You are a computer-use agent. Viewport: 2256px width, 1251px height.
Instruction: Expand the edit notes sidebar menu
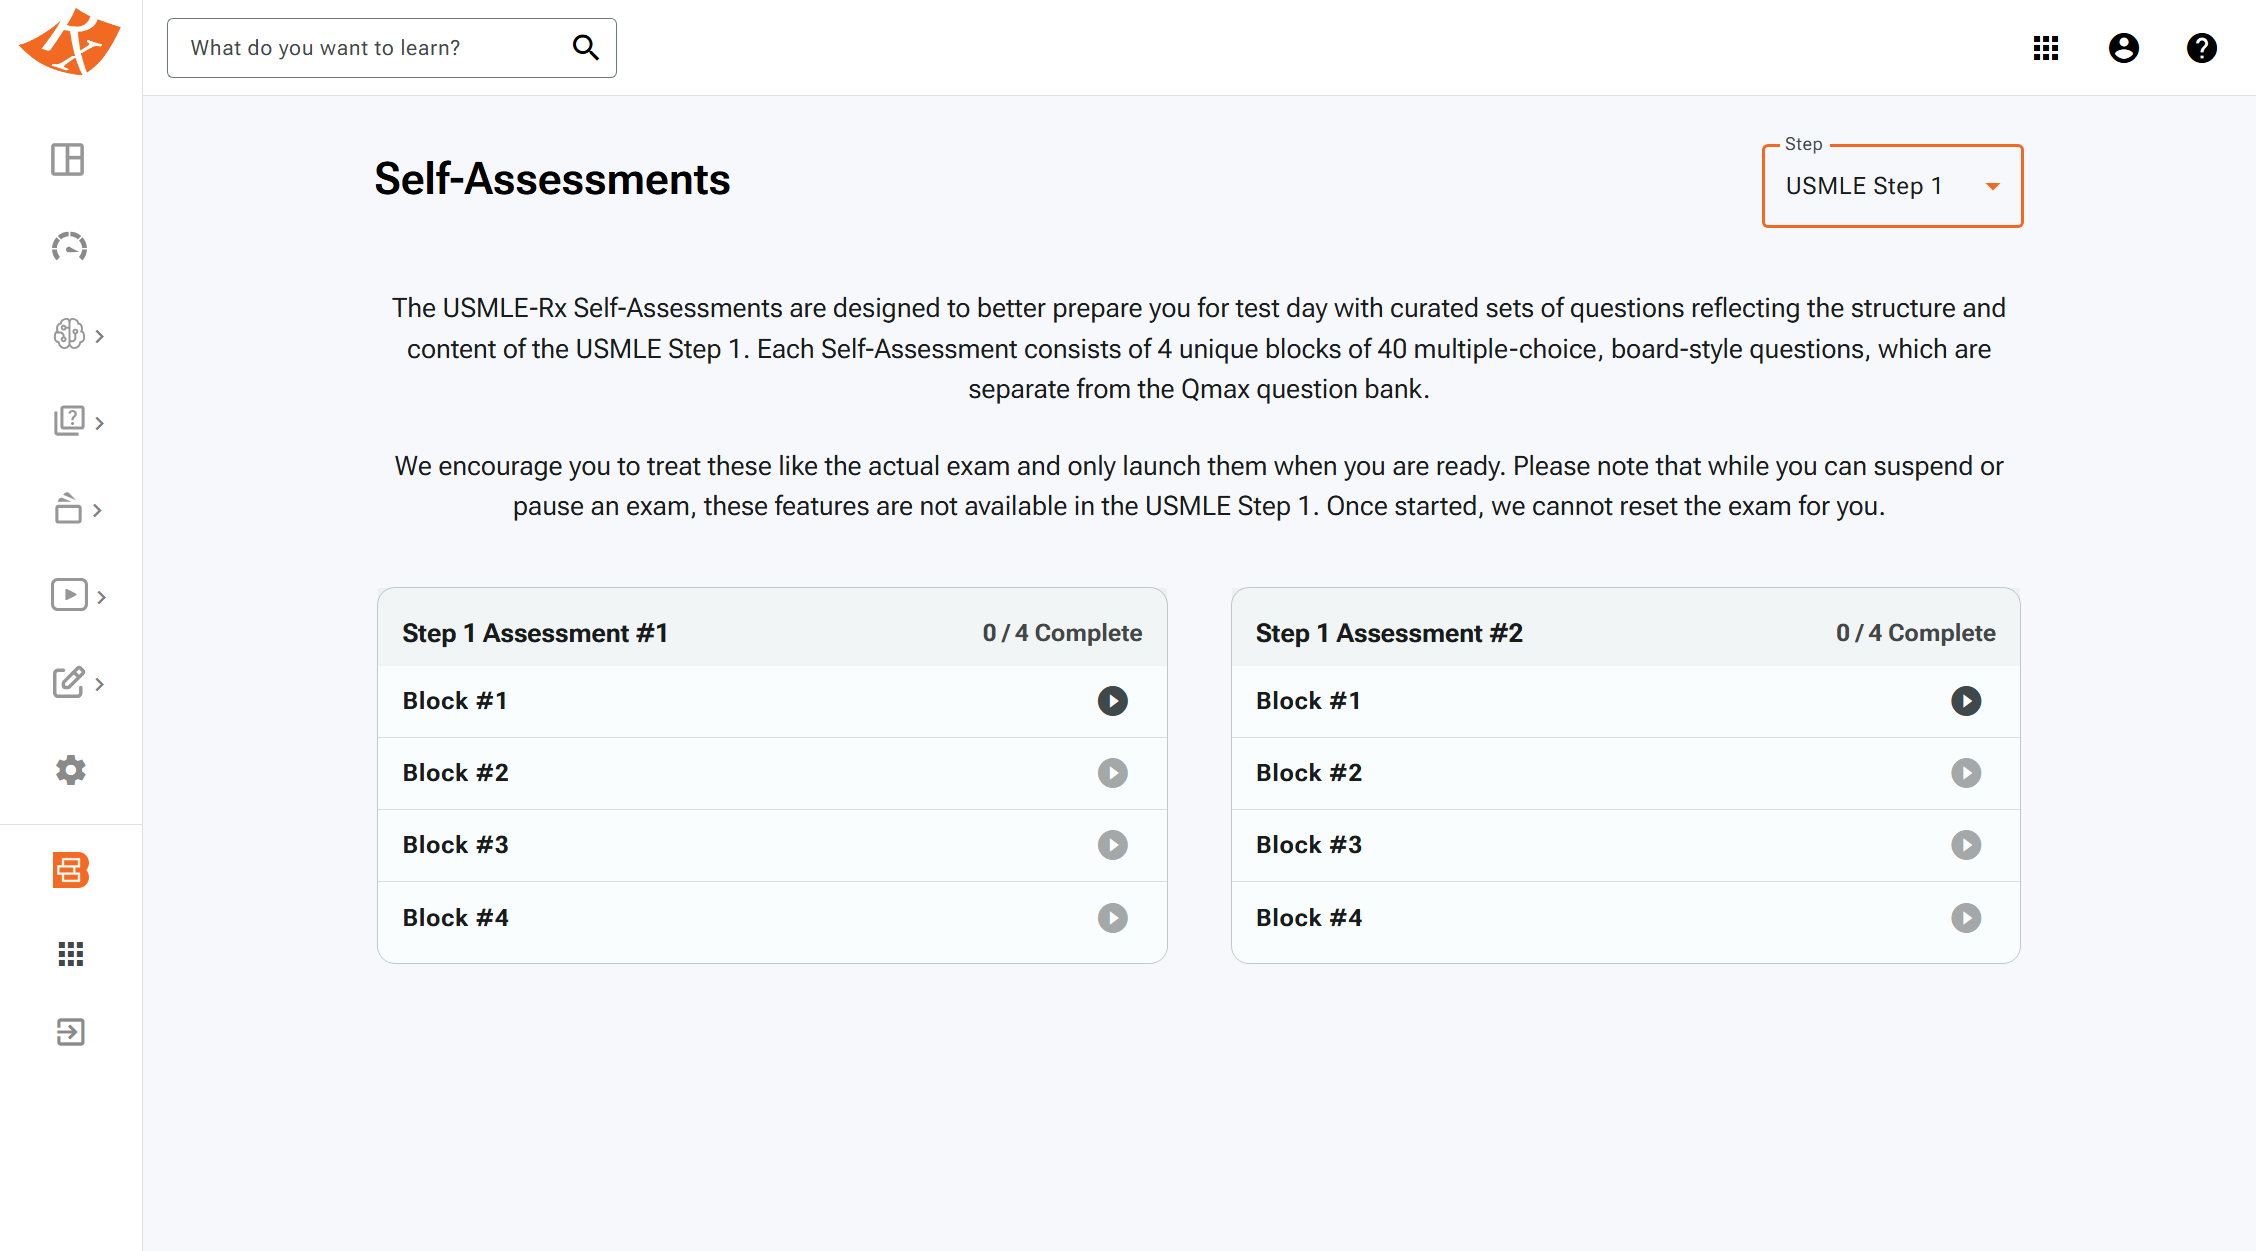tap(77, 684)
